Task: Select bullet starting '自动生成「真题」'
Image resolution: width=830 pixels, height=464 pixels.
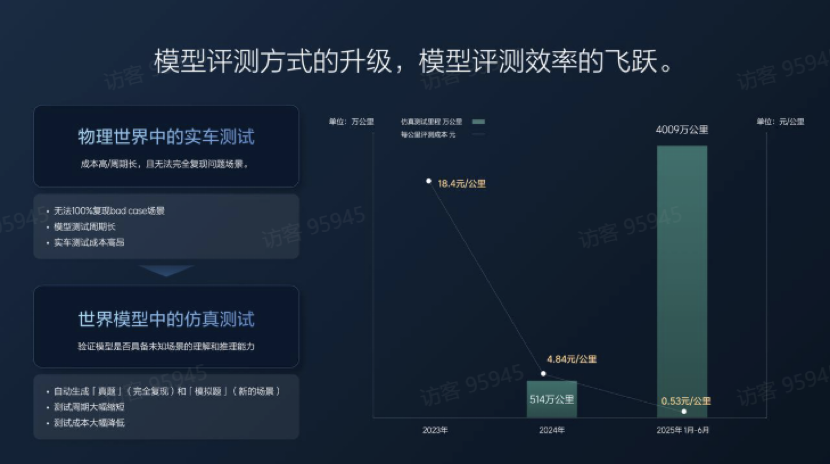Action: tap(167, 391)
